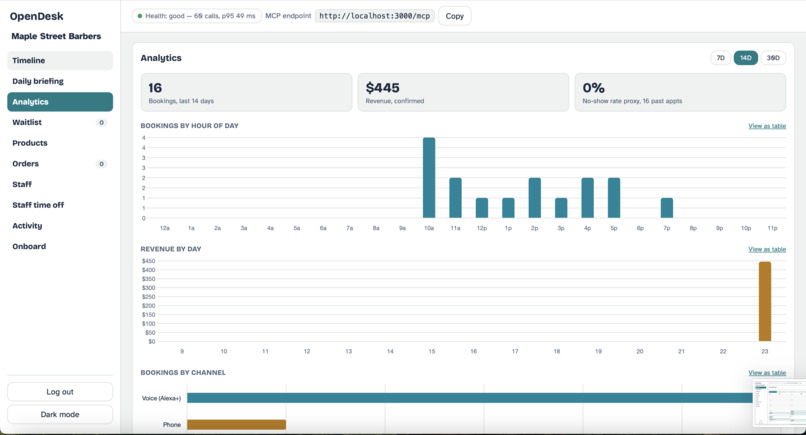Click the 0% No-show rate card
The image size is (806, 435).
point(680,93)
